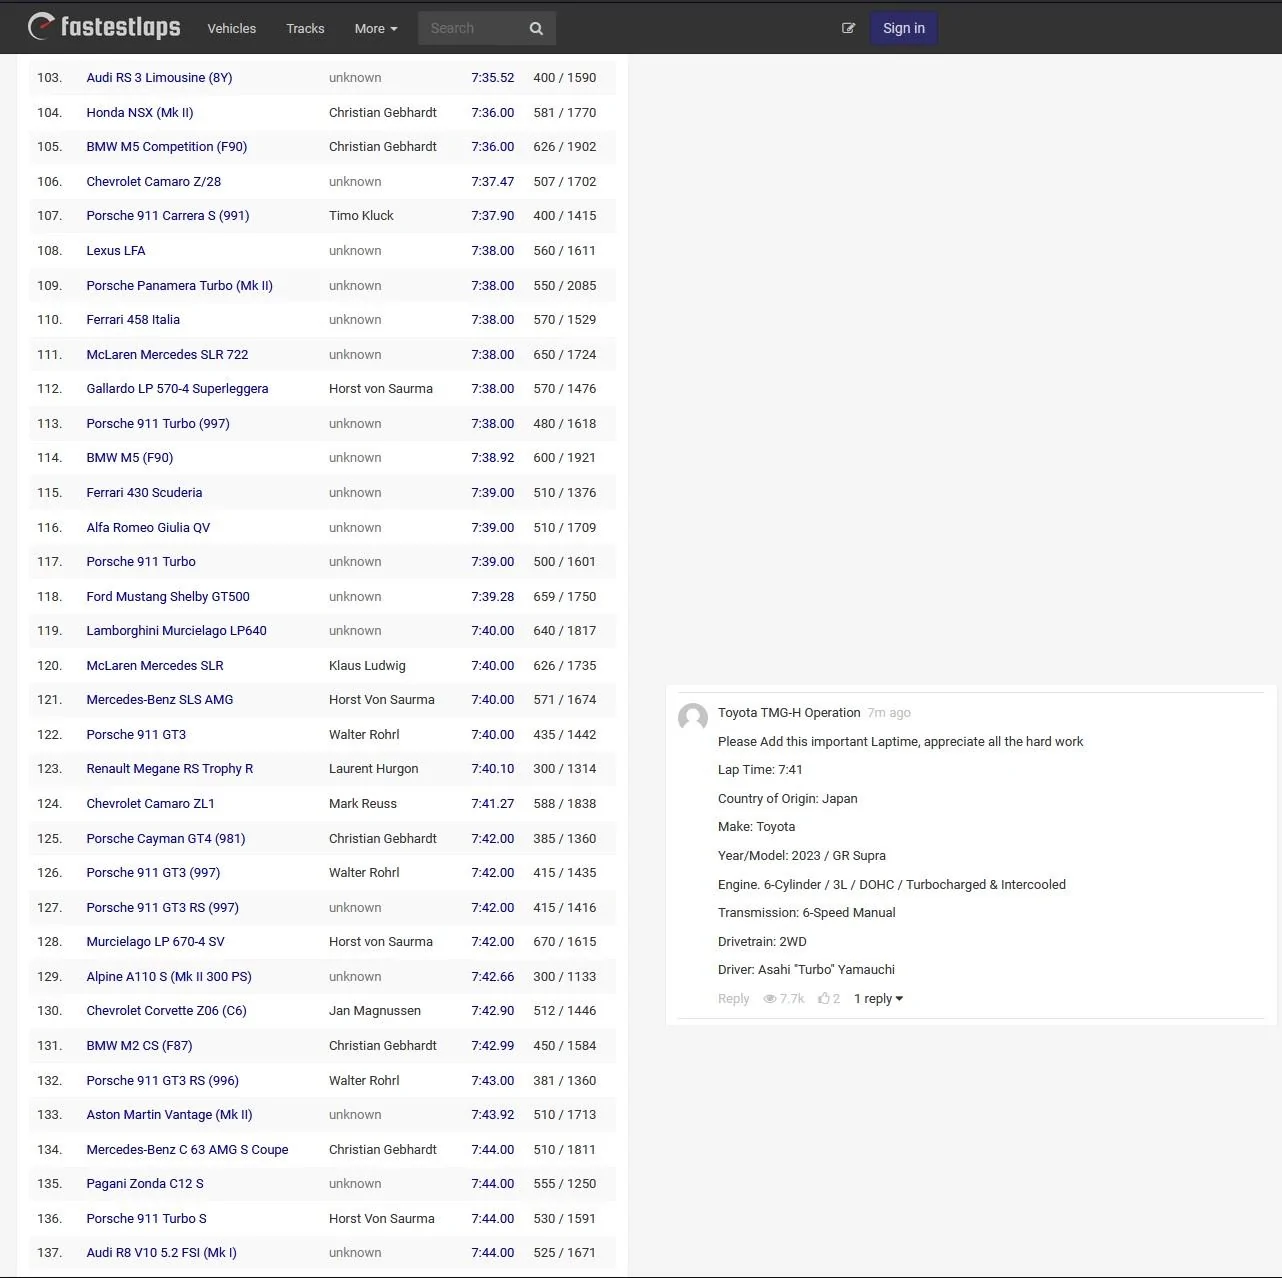Click lap time 7:38.92 for BMW M5 (F90)
This screenshot has height=1278, width=1282.
[493, 458]
